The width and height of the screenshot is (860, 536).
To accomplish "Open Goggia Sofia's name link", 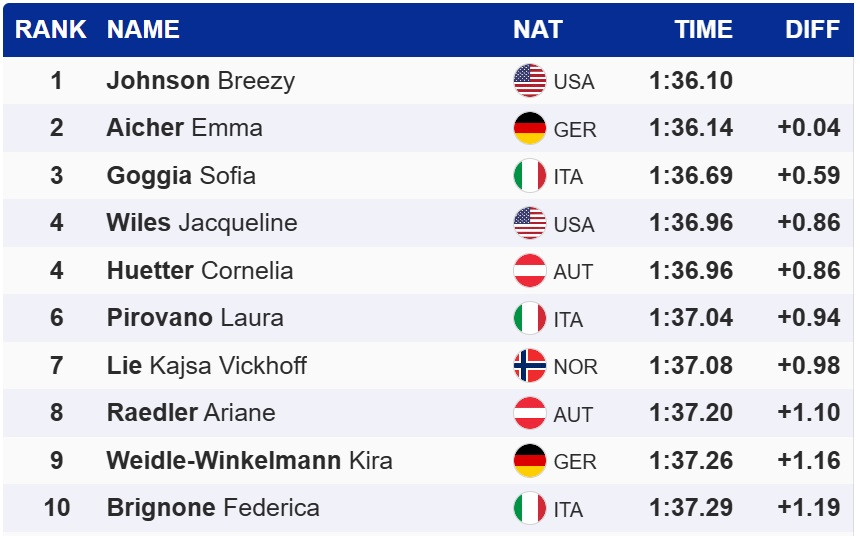I will (181, 176).
